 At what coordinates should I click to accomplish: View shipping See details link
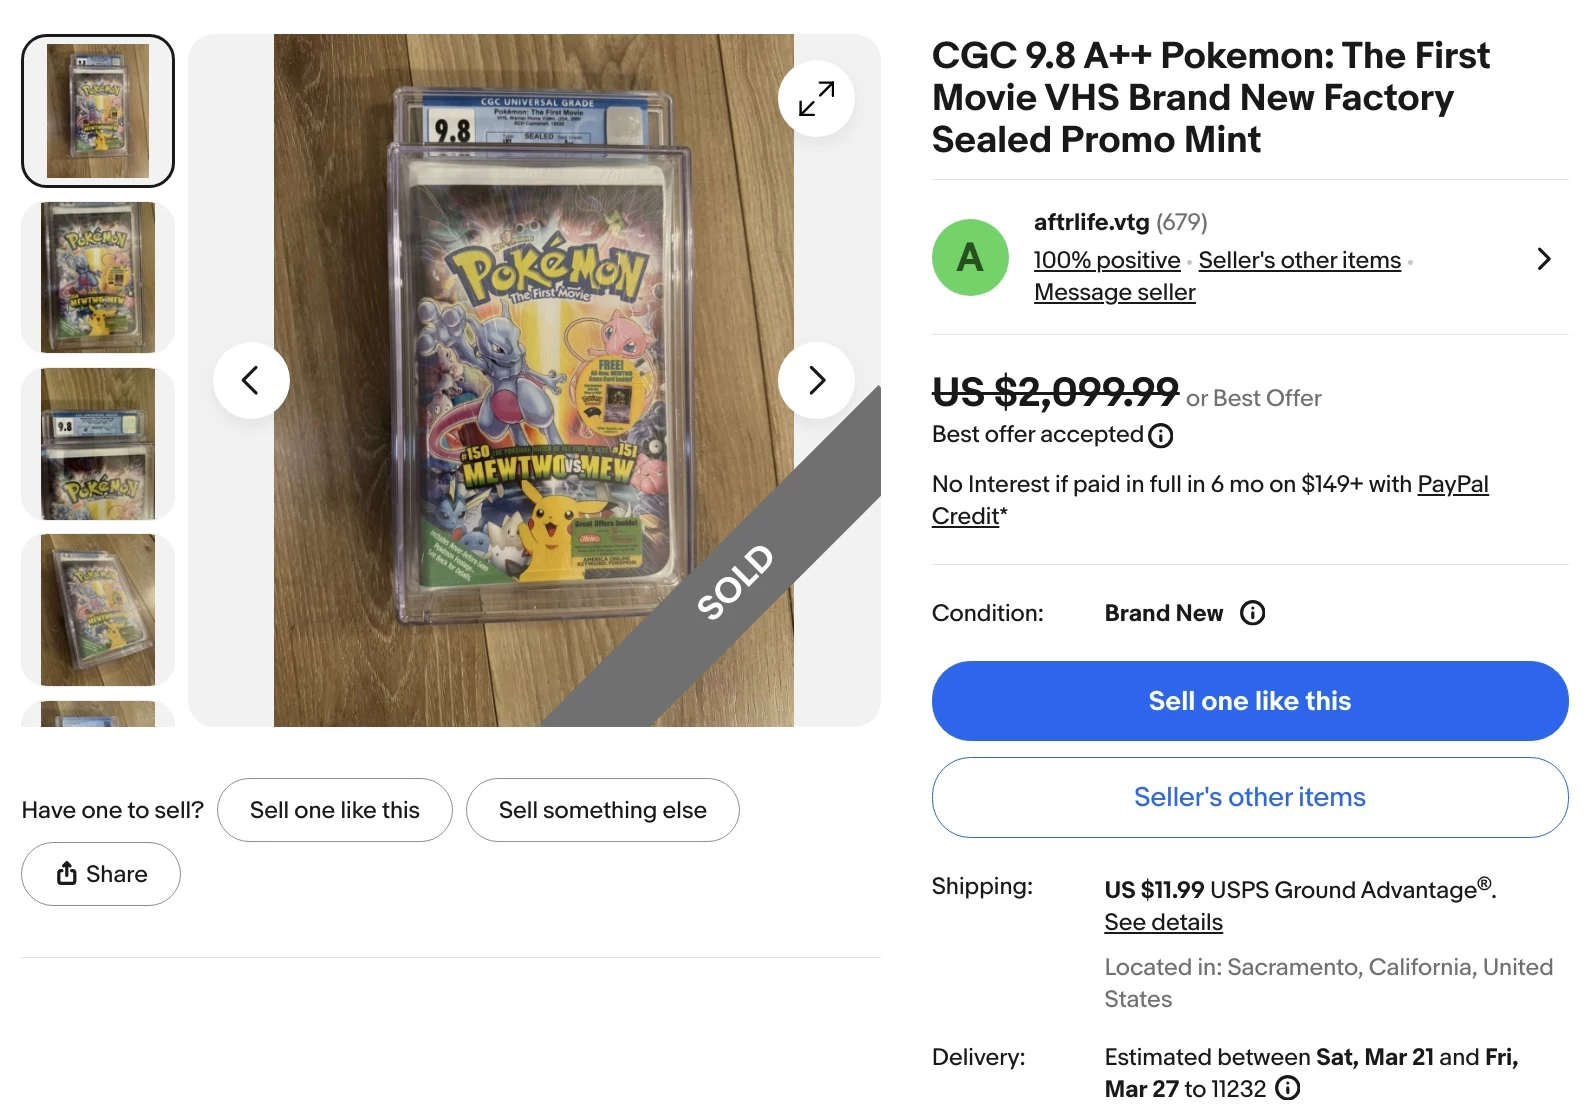coord(1163,922)
